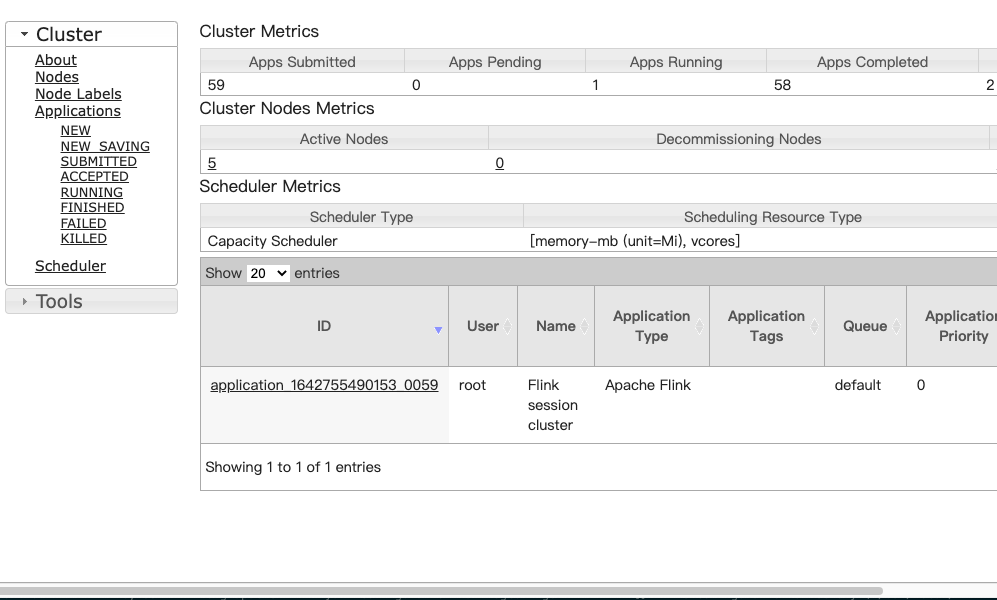
Task: Sort table by Application Type column
Action: coord(652,326)
